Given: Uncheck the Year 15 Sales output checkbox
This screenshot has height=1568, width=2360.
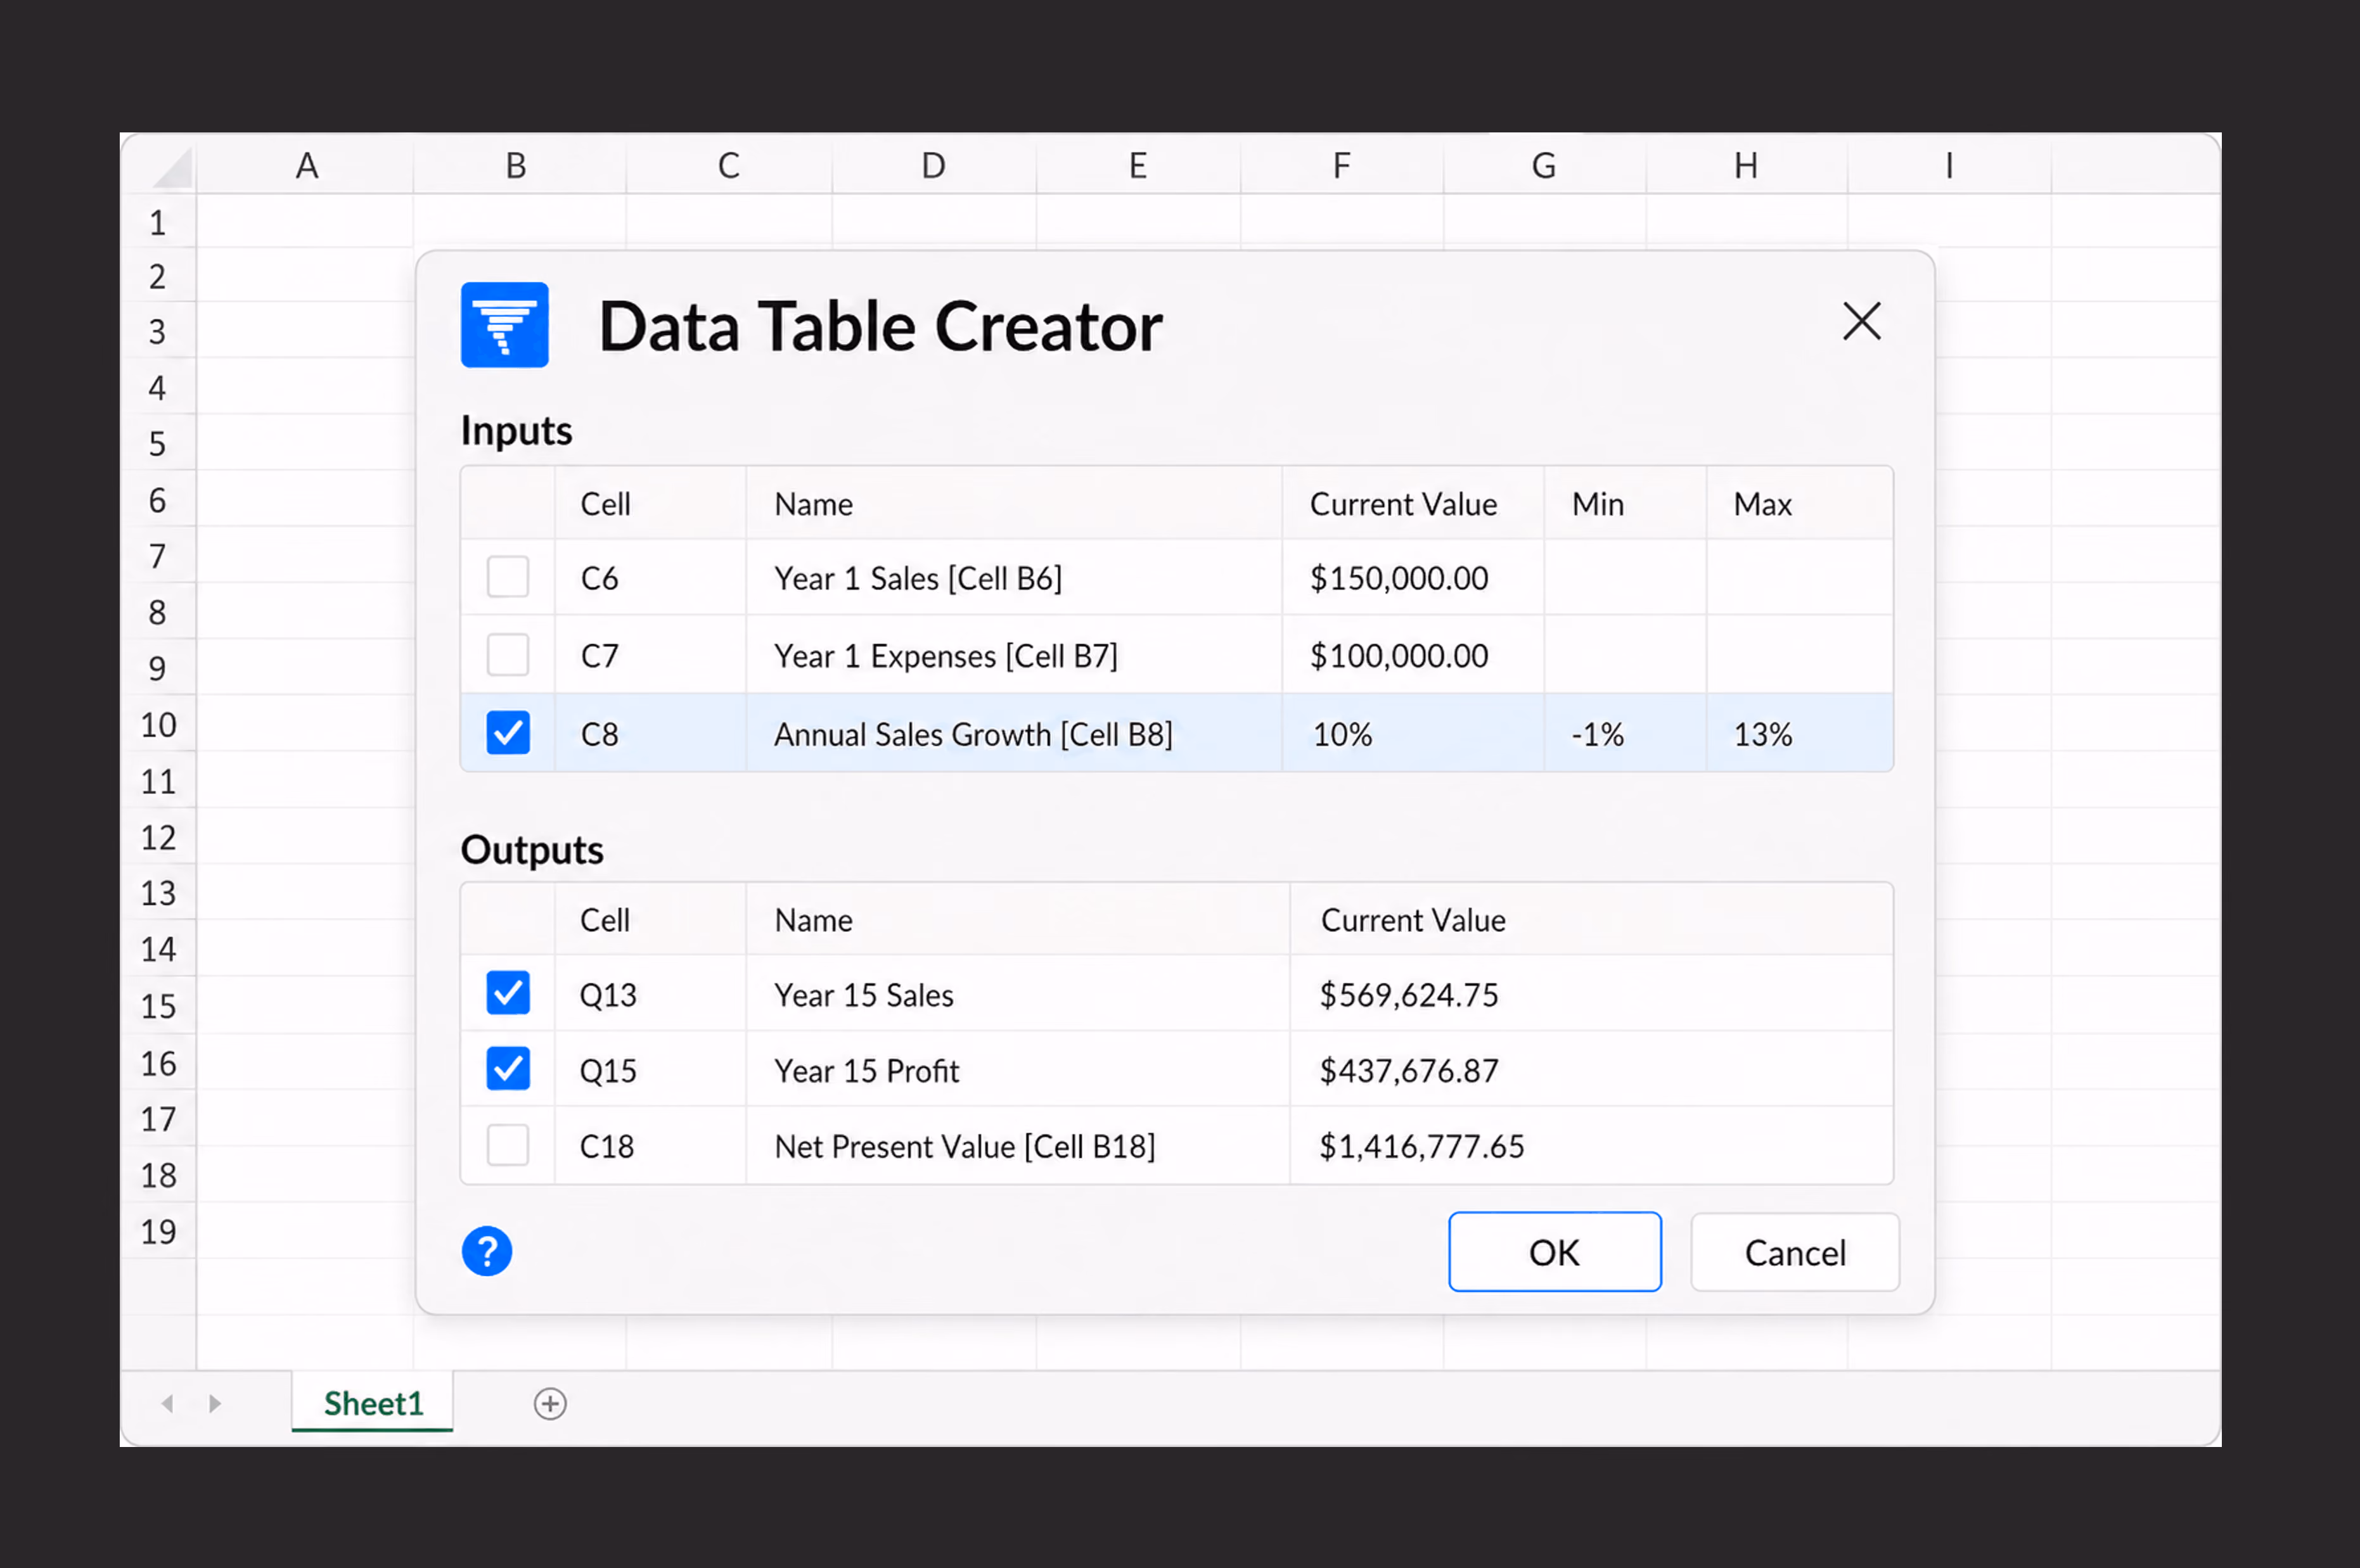Looking at the screenshot, I should pyautogui.click(x=508, y=993).
